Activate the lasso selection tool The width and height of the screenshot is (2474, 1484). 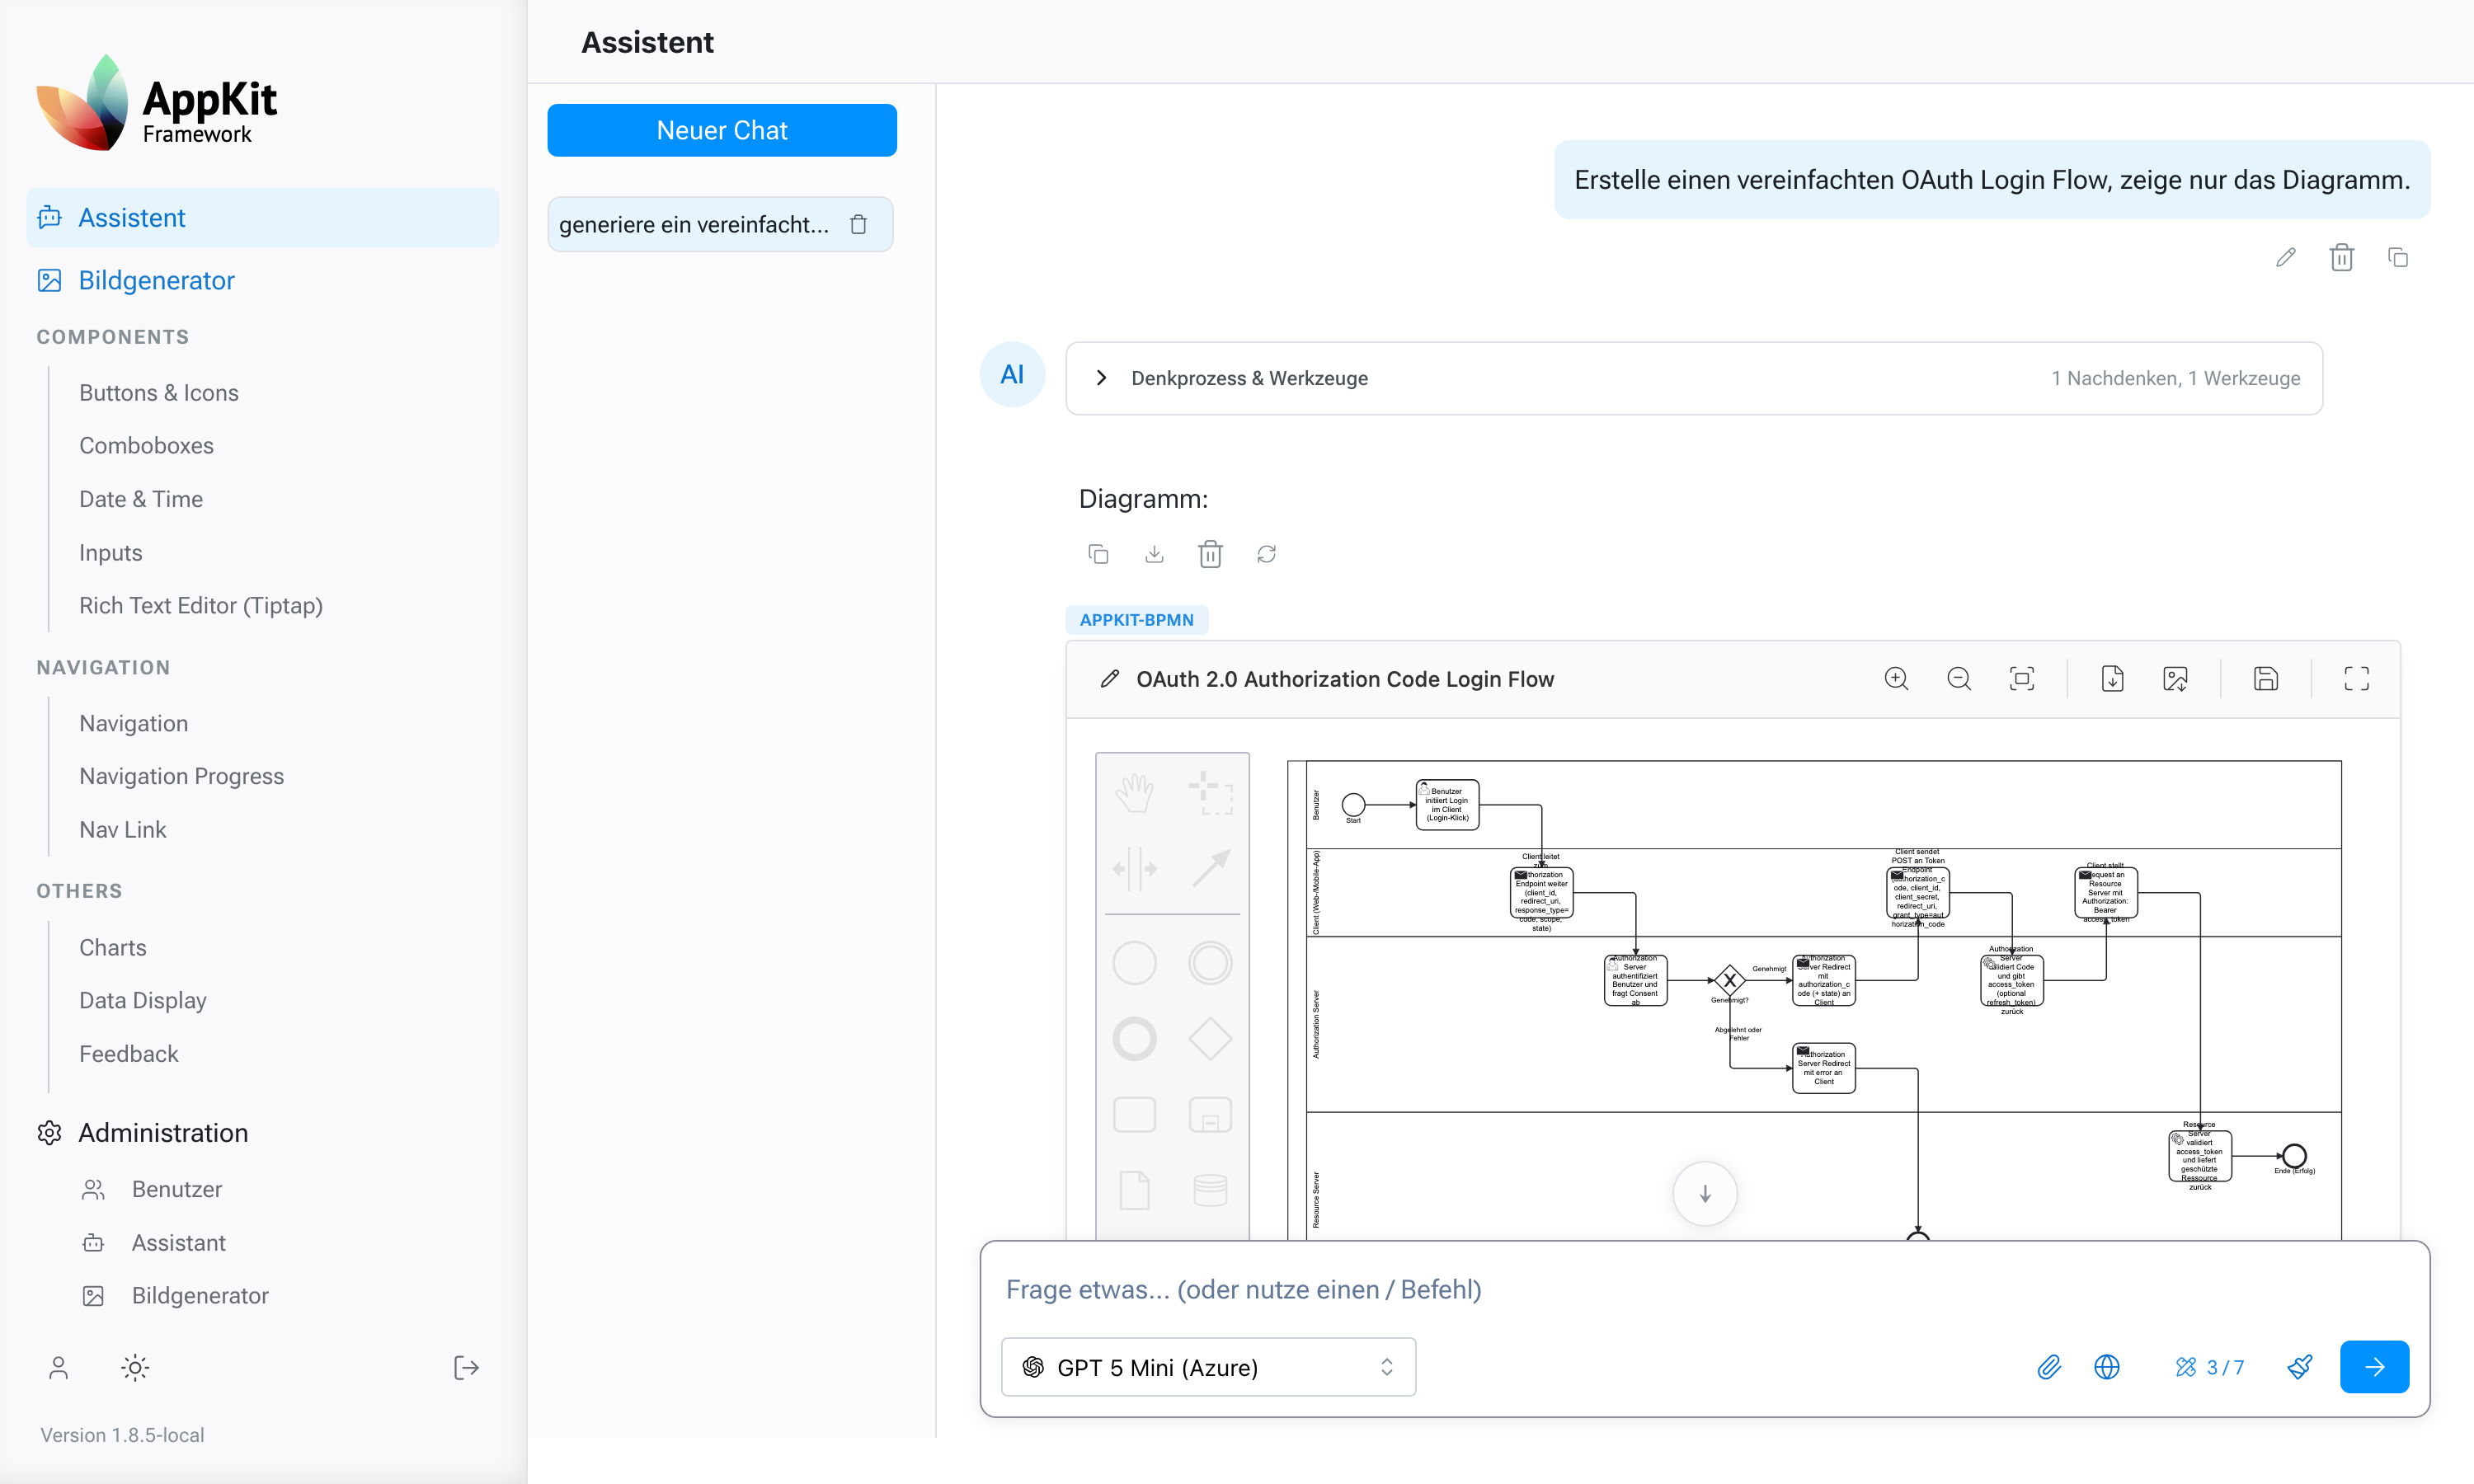click(1210, 792)
